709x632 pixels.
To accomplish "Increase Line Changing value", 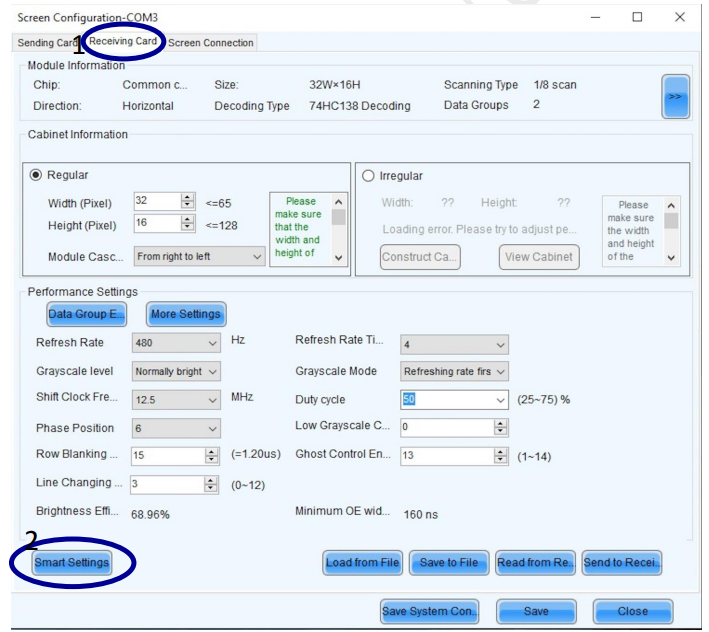I will (211, 481).
